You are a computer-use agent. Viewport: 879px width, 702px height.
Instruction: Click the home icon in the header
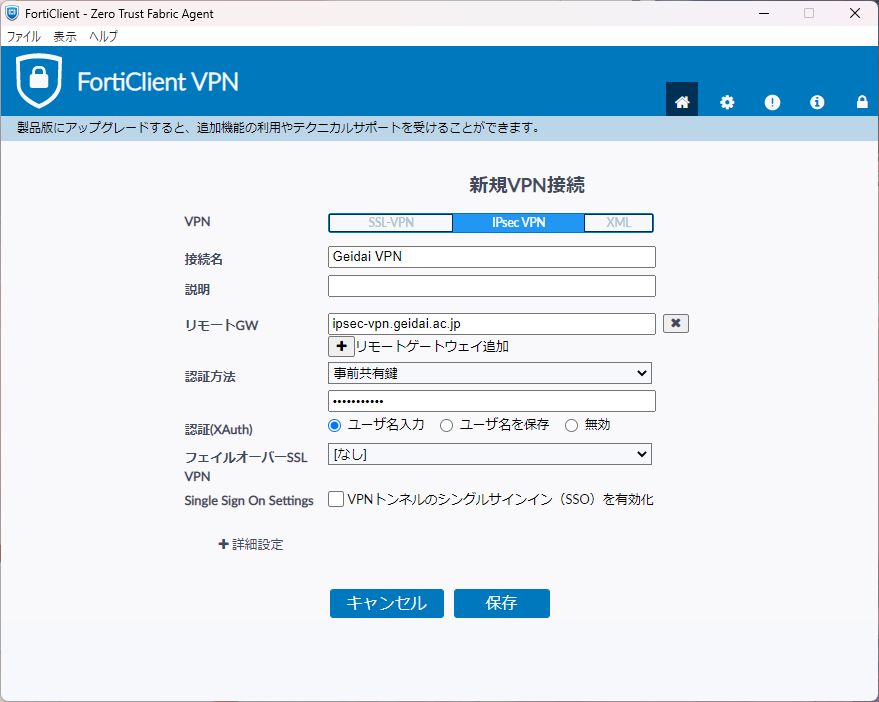682,101
